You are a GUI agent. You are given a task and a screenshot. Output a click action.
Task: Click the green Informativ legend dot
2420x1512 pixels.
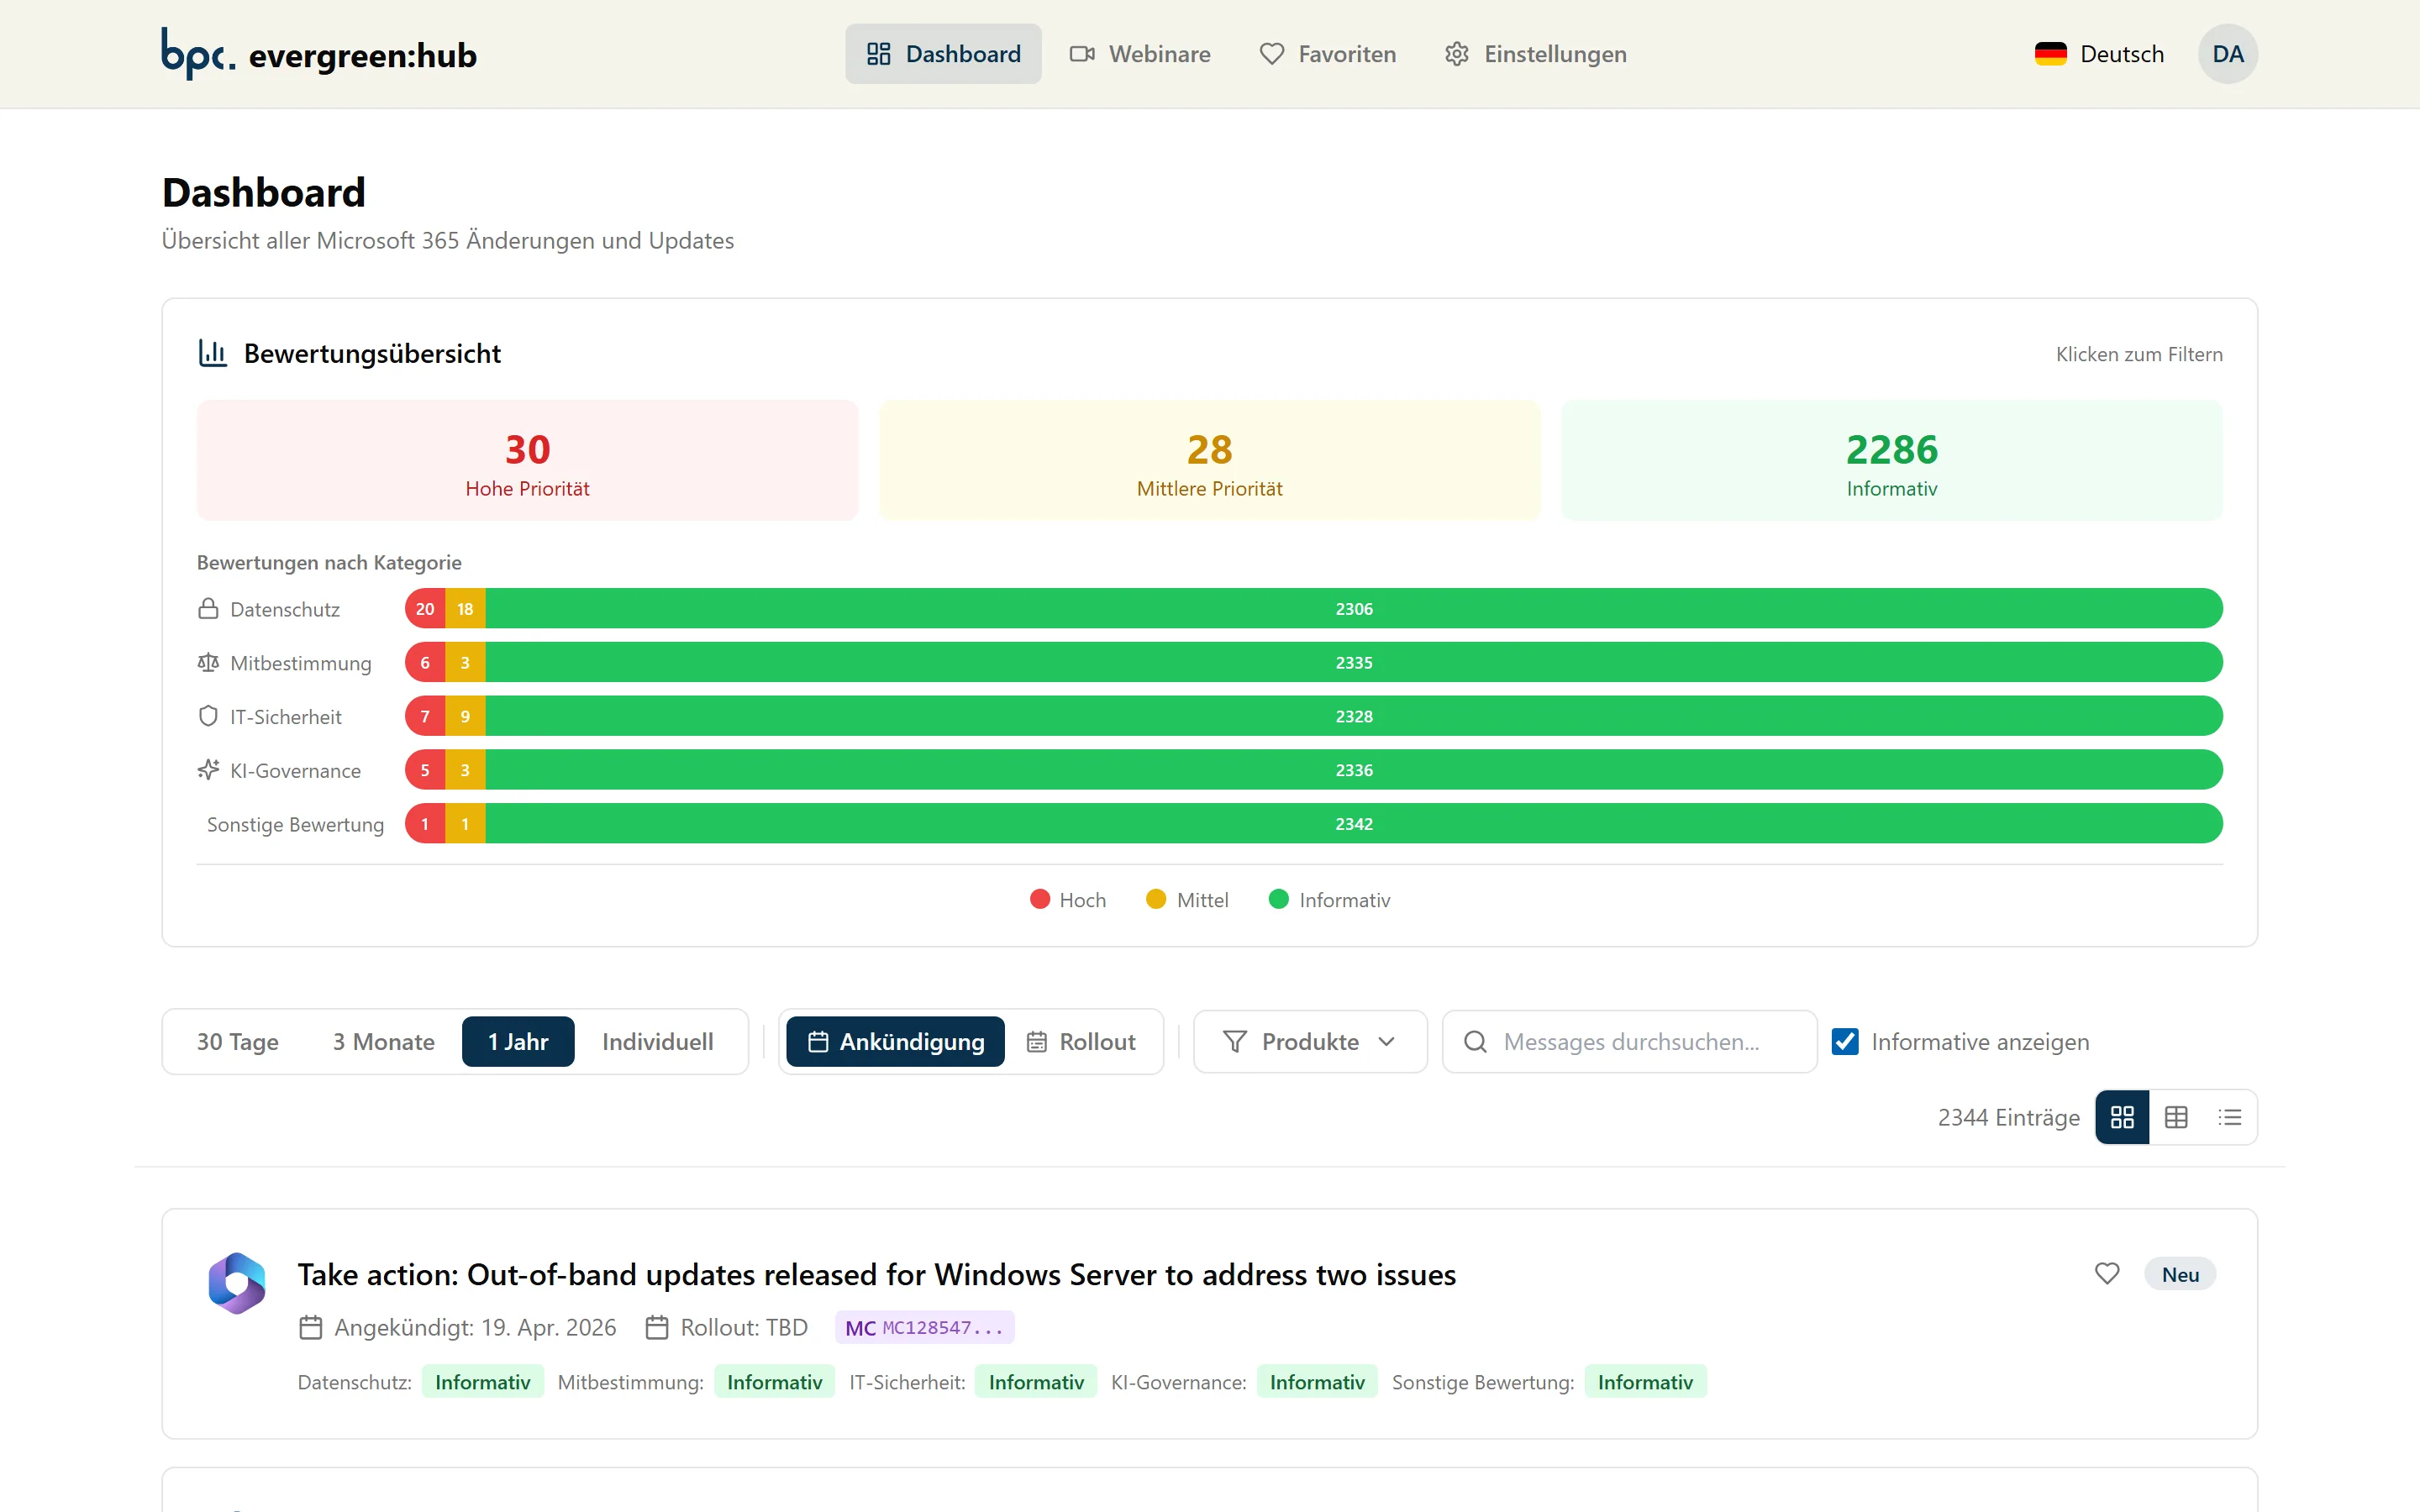pos(1278,899)
